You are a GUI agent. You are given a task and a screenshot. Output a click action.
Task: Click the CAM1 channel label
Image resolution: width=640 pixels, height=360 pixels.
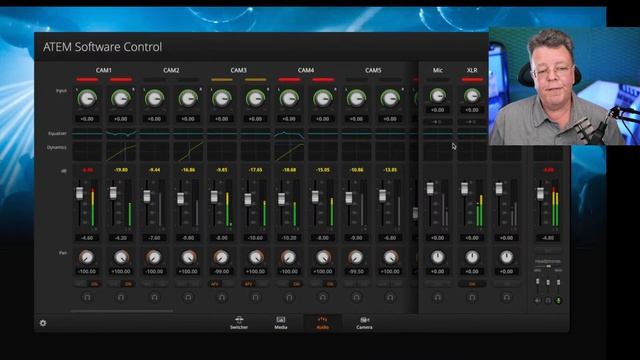(104, 70)
